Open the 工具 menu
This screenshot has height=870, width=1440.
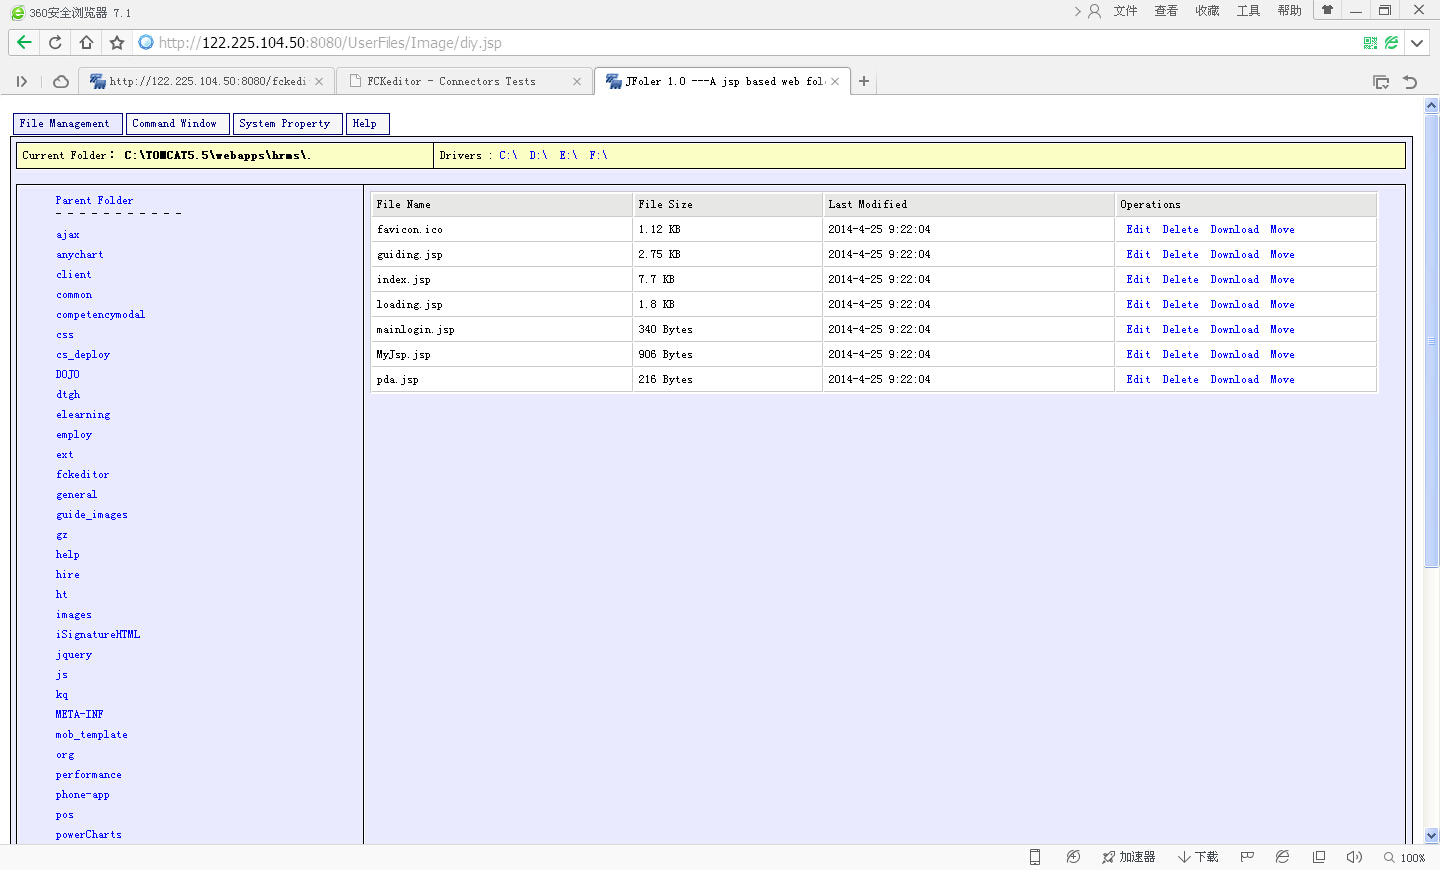(1248, 11)
